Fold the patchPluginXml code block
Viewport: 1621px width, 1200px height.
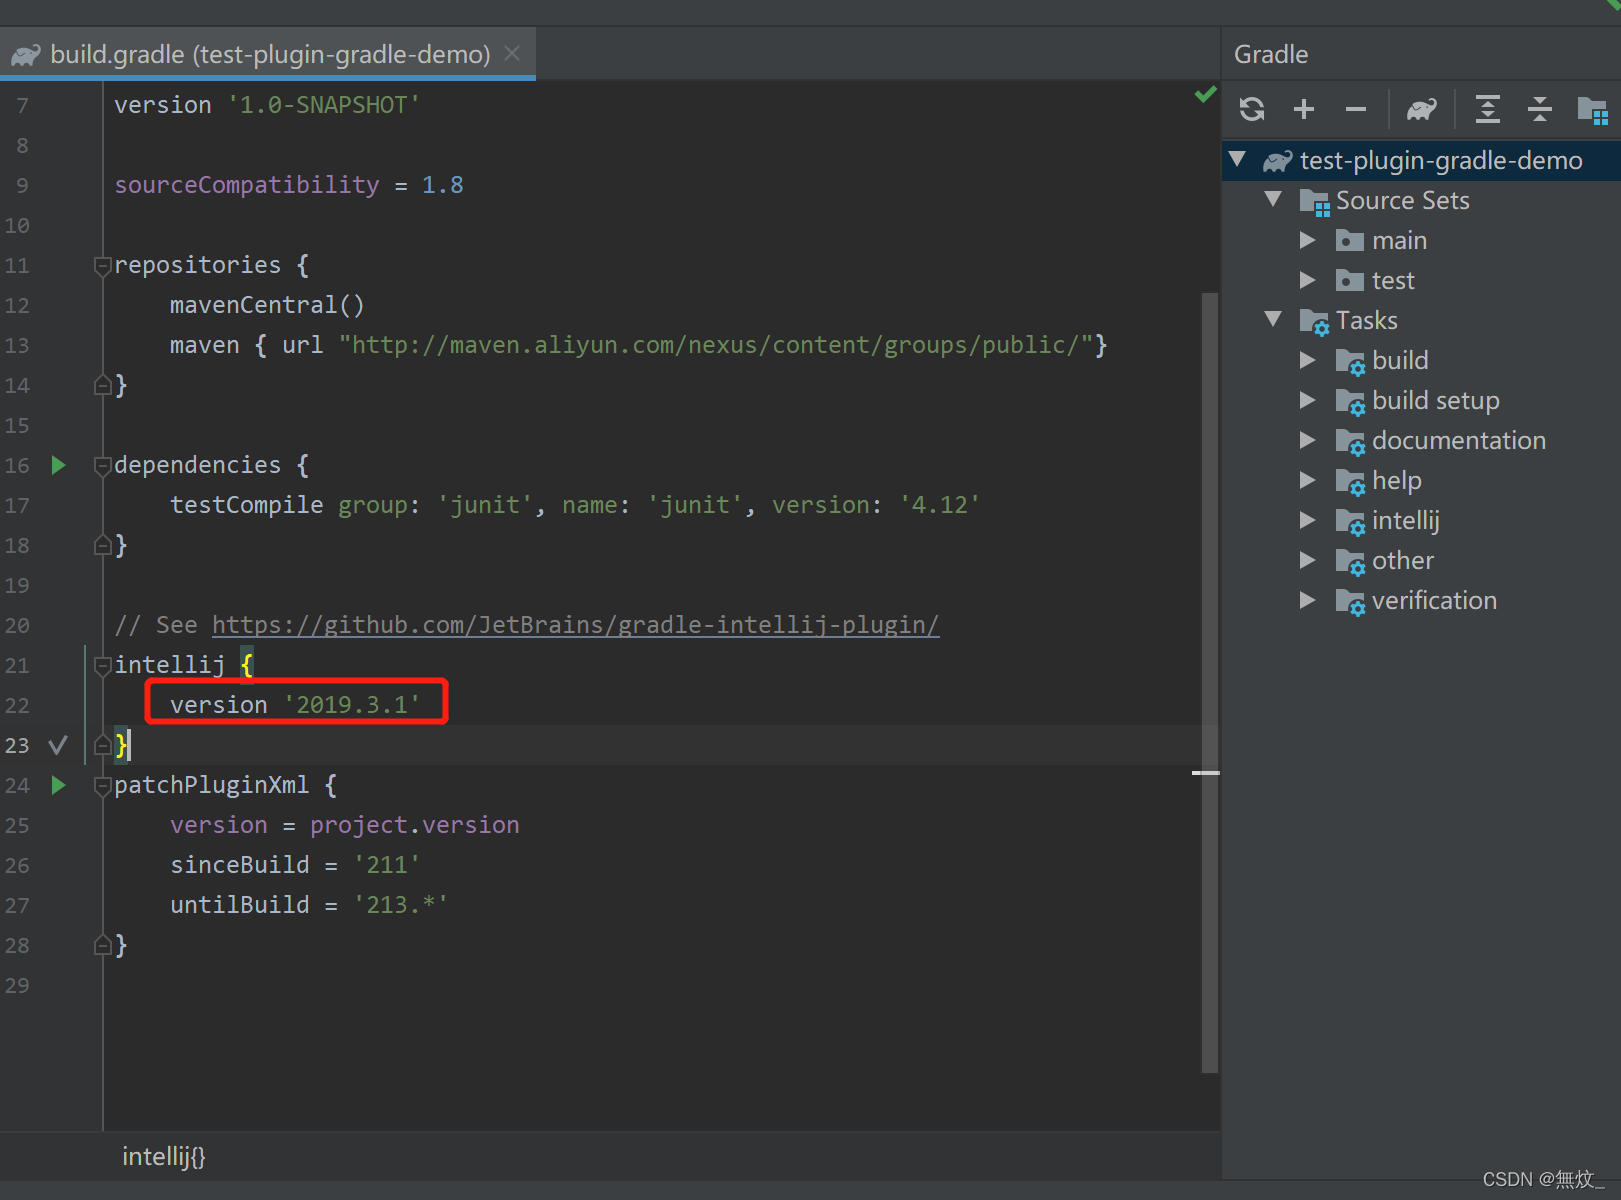tap(102, 785)
